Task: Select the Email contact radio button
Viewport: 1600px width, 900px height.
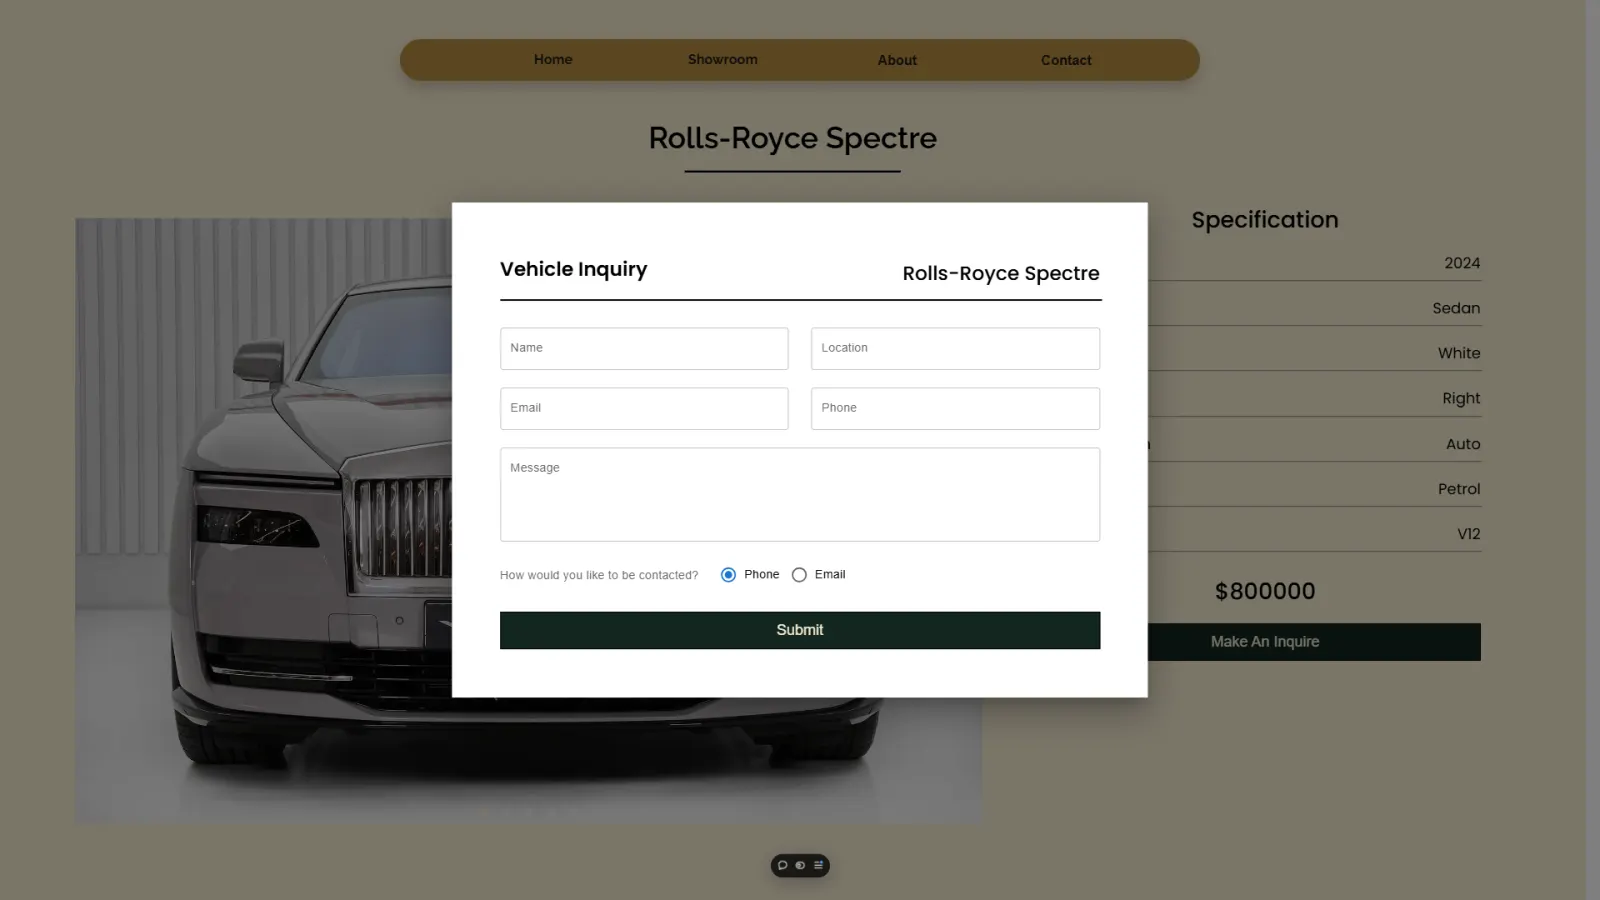Action: click(x=799, y=575)
